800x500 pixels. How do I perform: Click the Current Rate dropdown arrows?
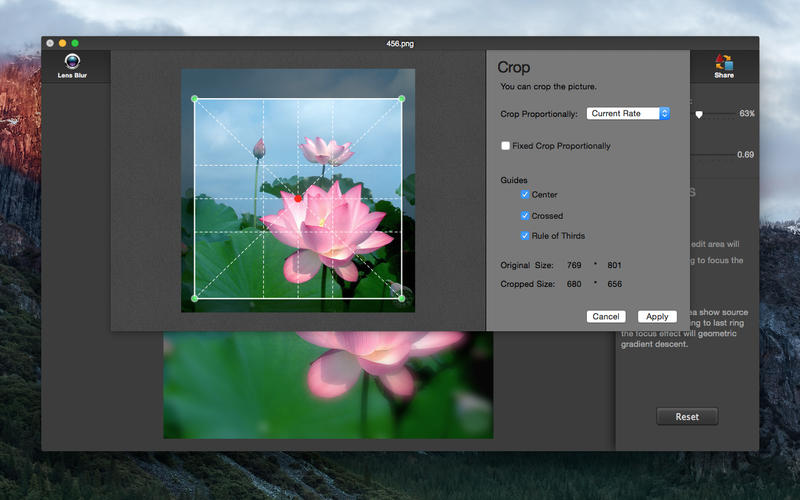pyautogui.click(x=664, y=113)
